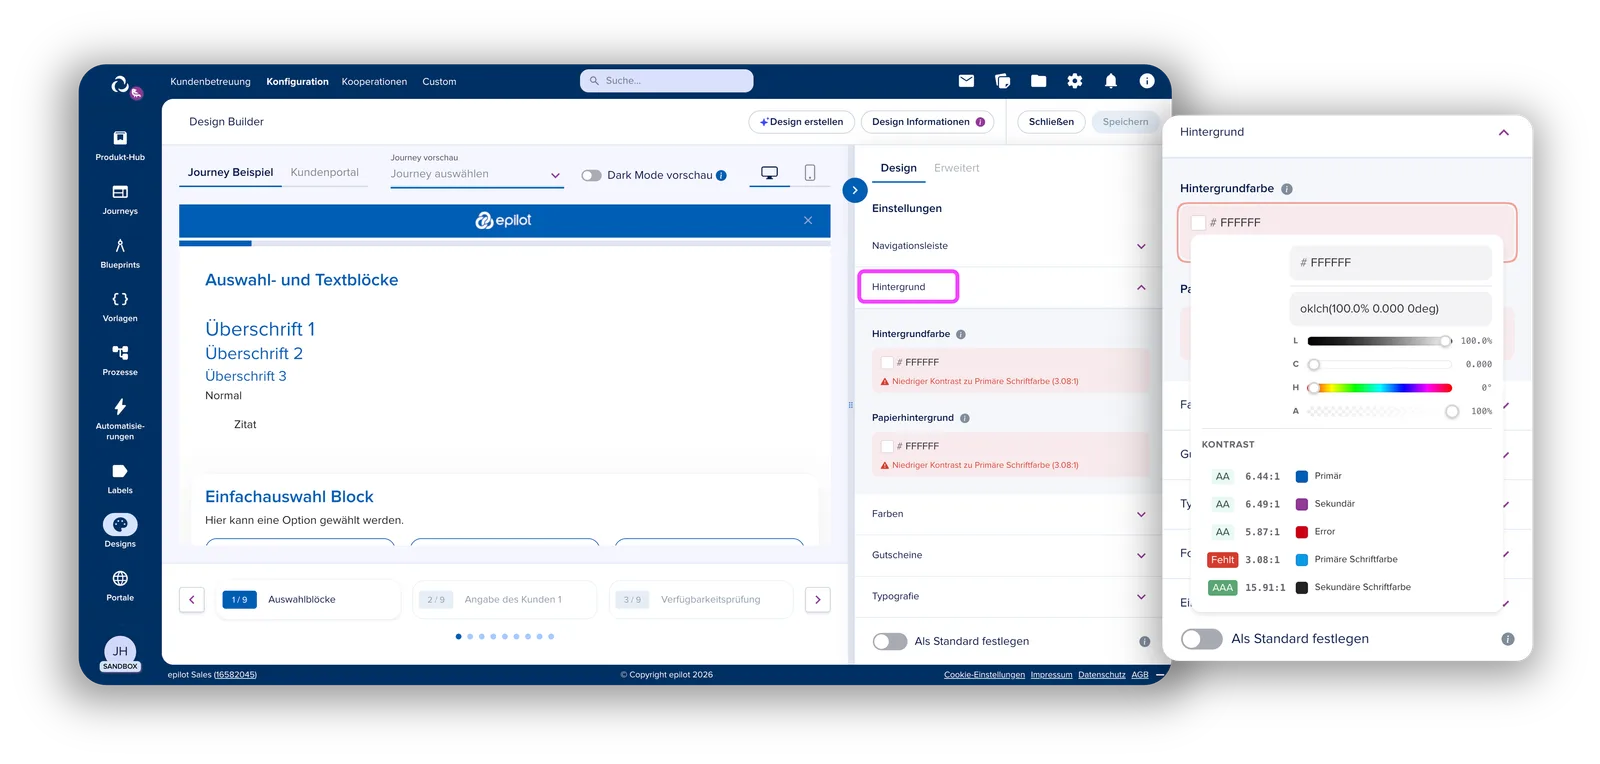
Task: Select the Design tab
Action: point(898,168)
